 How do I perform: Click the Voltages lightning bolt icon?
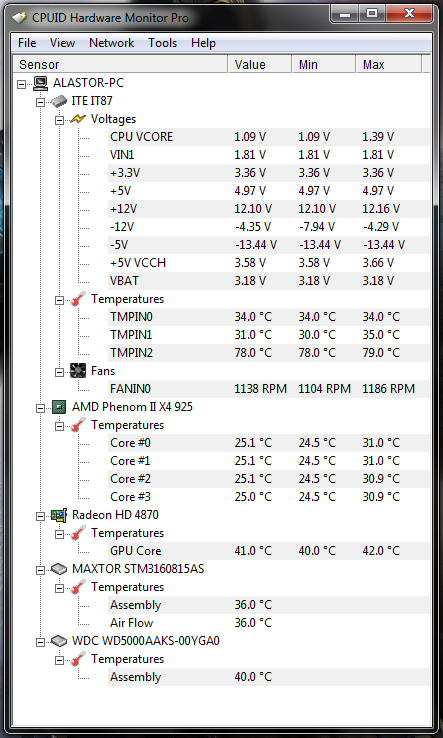point(78,119)
